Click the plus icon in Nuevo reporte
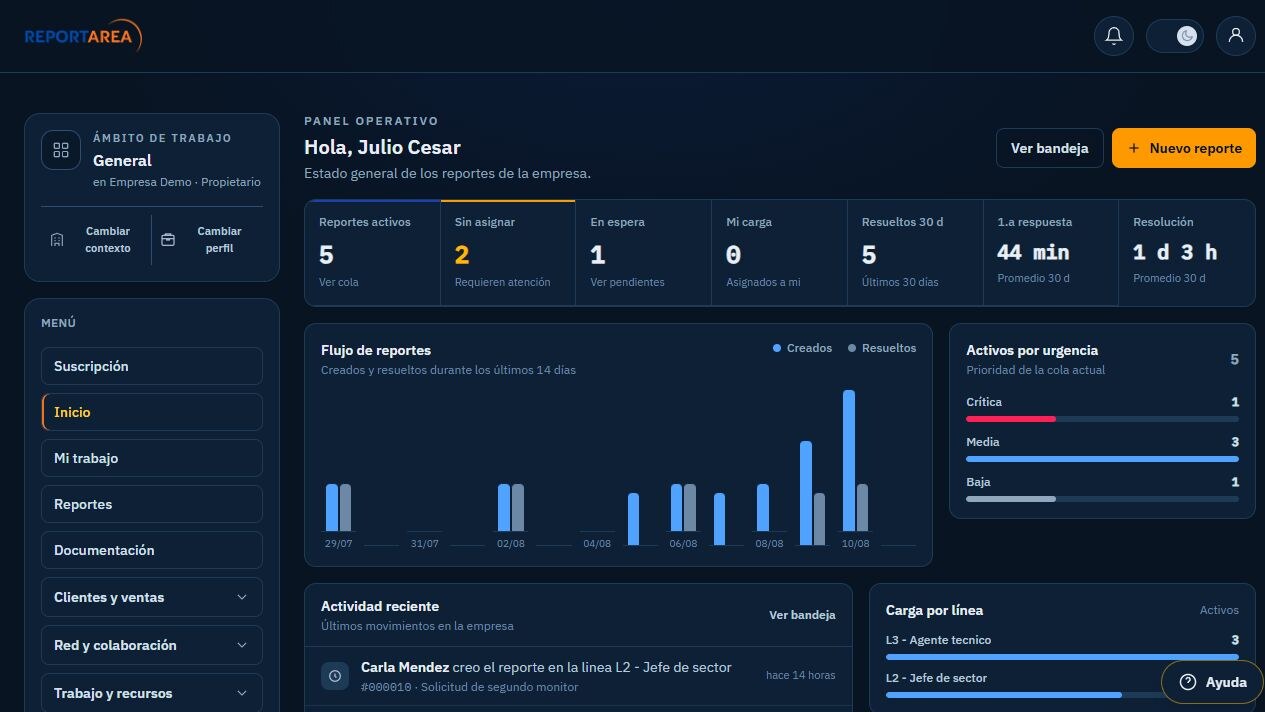1265x712 pixels. click(x=1134, y=148)
